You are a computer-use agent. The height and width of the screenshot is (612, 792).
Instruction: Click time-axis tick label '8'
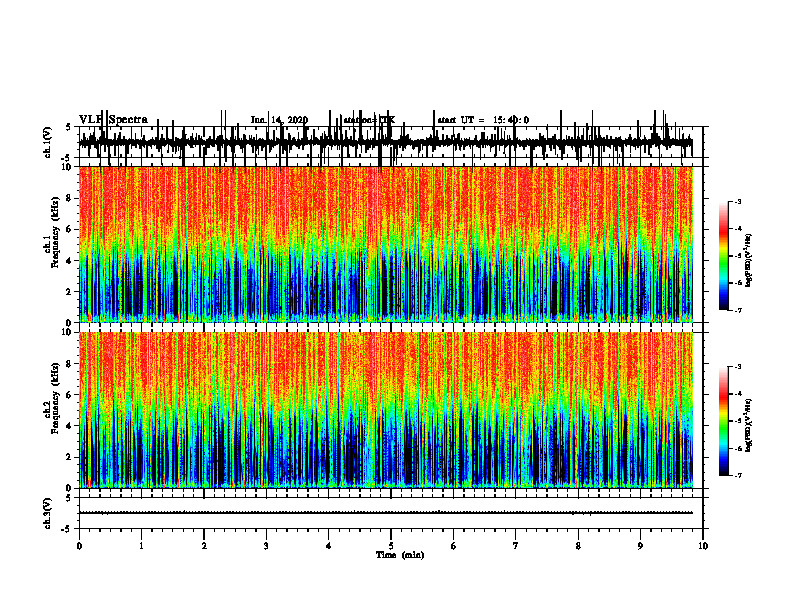click(x=578, y=546)
